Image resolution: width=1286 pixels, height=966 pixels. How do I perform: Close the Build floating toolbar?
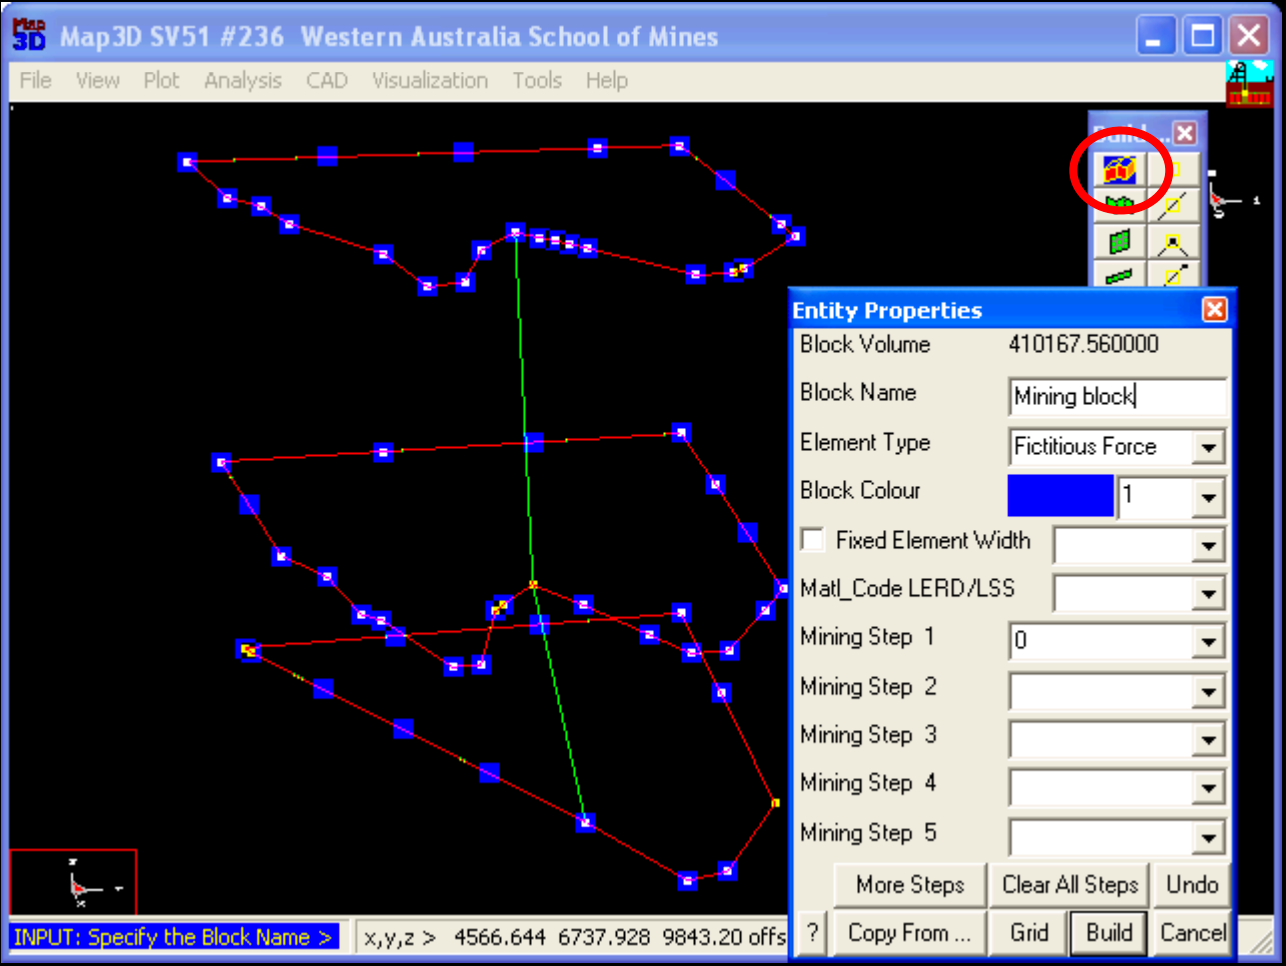coord(1185,133)
